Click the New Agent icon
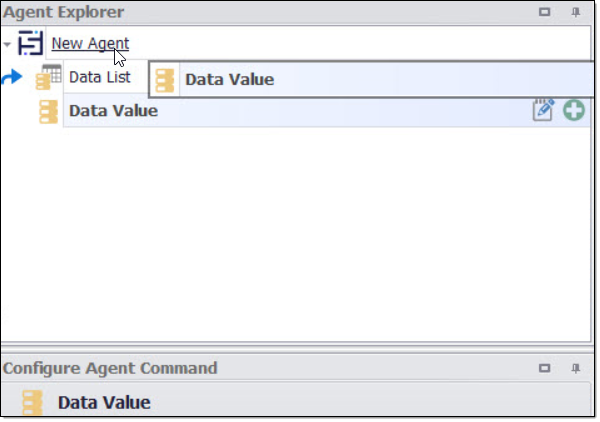Viewport: 600px width, 422px height. (x=31, y=44)
